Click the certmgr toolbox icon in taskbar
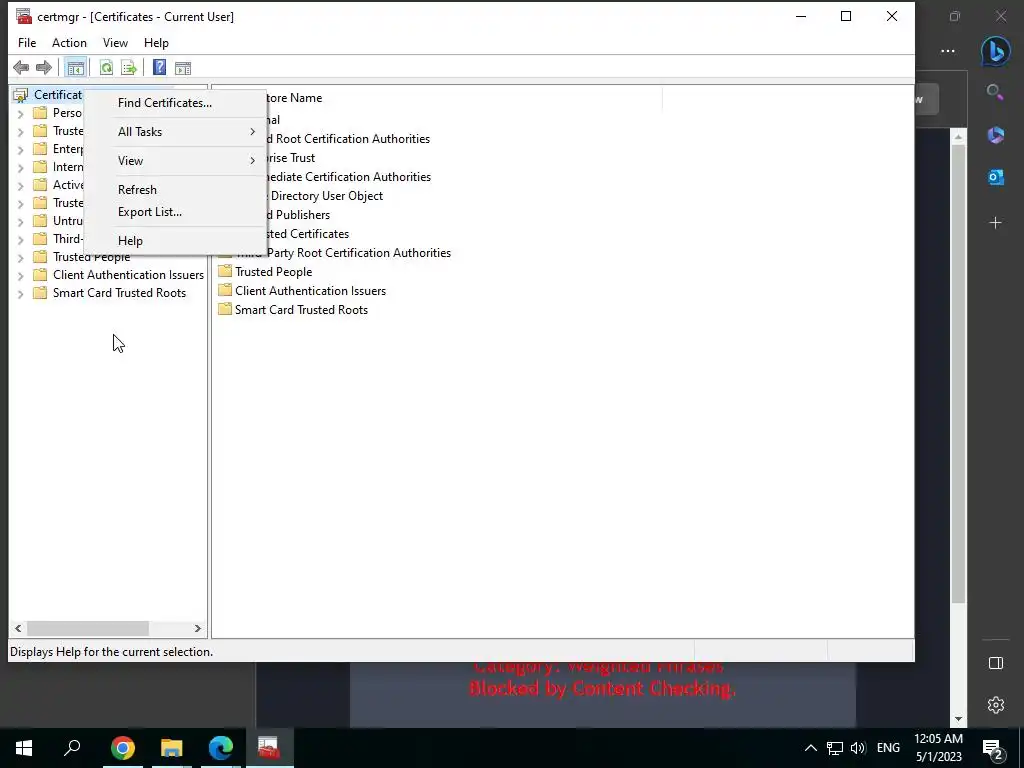The height and width of the screenshot is (768, 1024). (269, 748)
